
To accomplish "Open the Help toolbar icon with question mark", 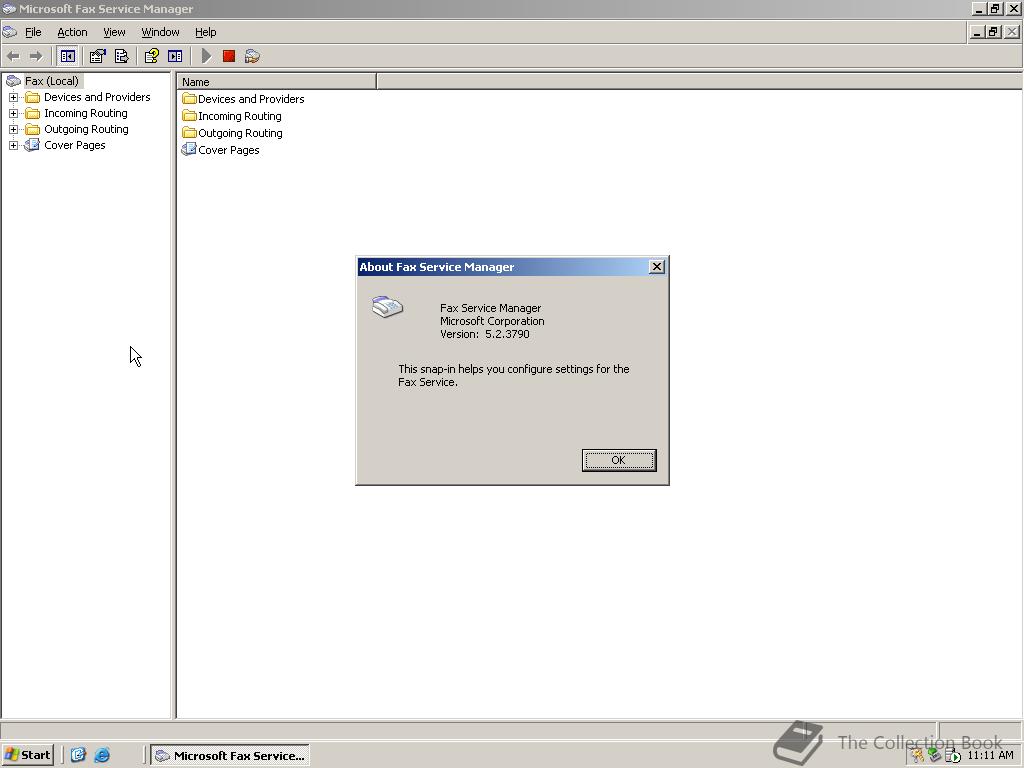I will coord(152,56).
